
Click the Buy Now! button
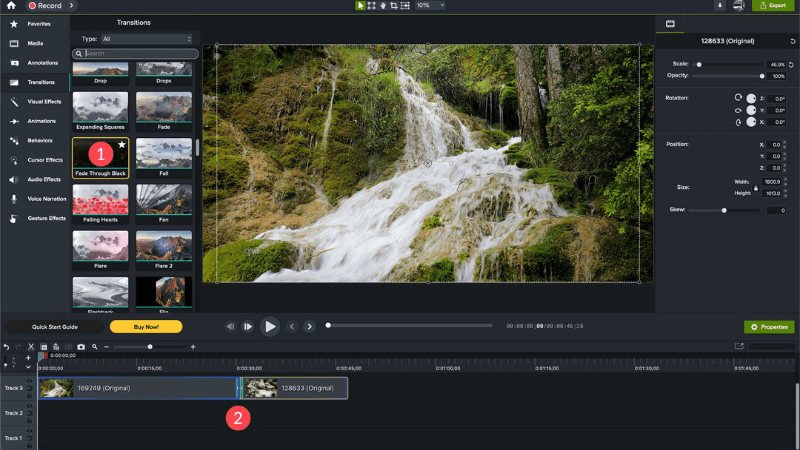(146, 327)
